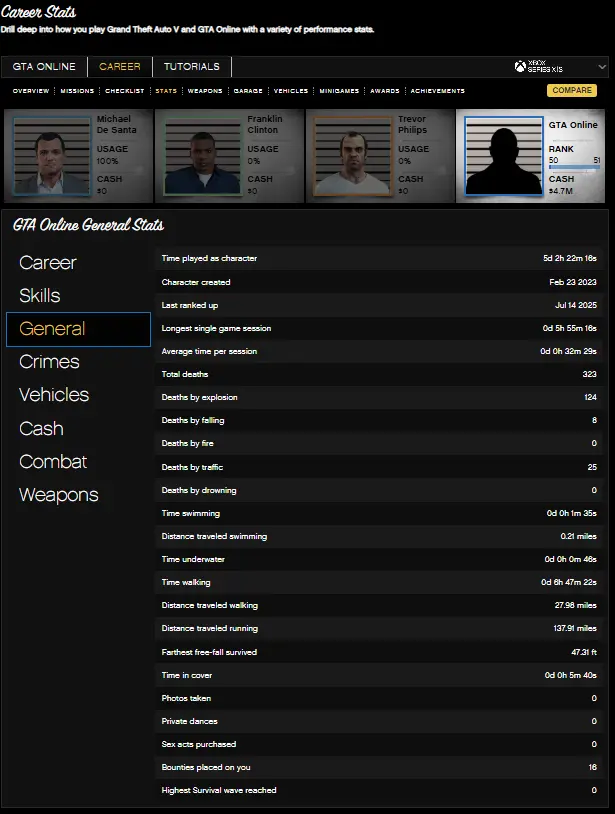615x814 pixels.
Task: Click 'Farthest free-fall survived' label
Action: pos(209,652)
